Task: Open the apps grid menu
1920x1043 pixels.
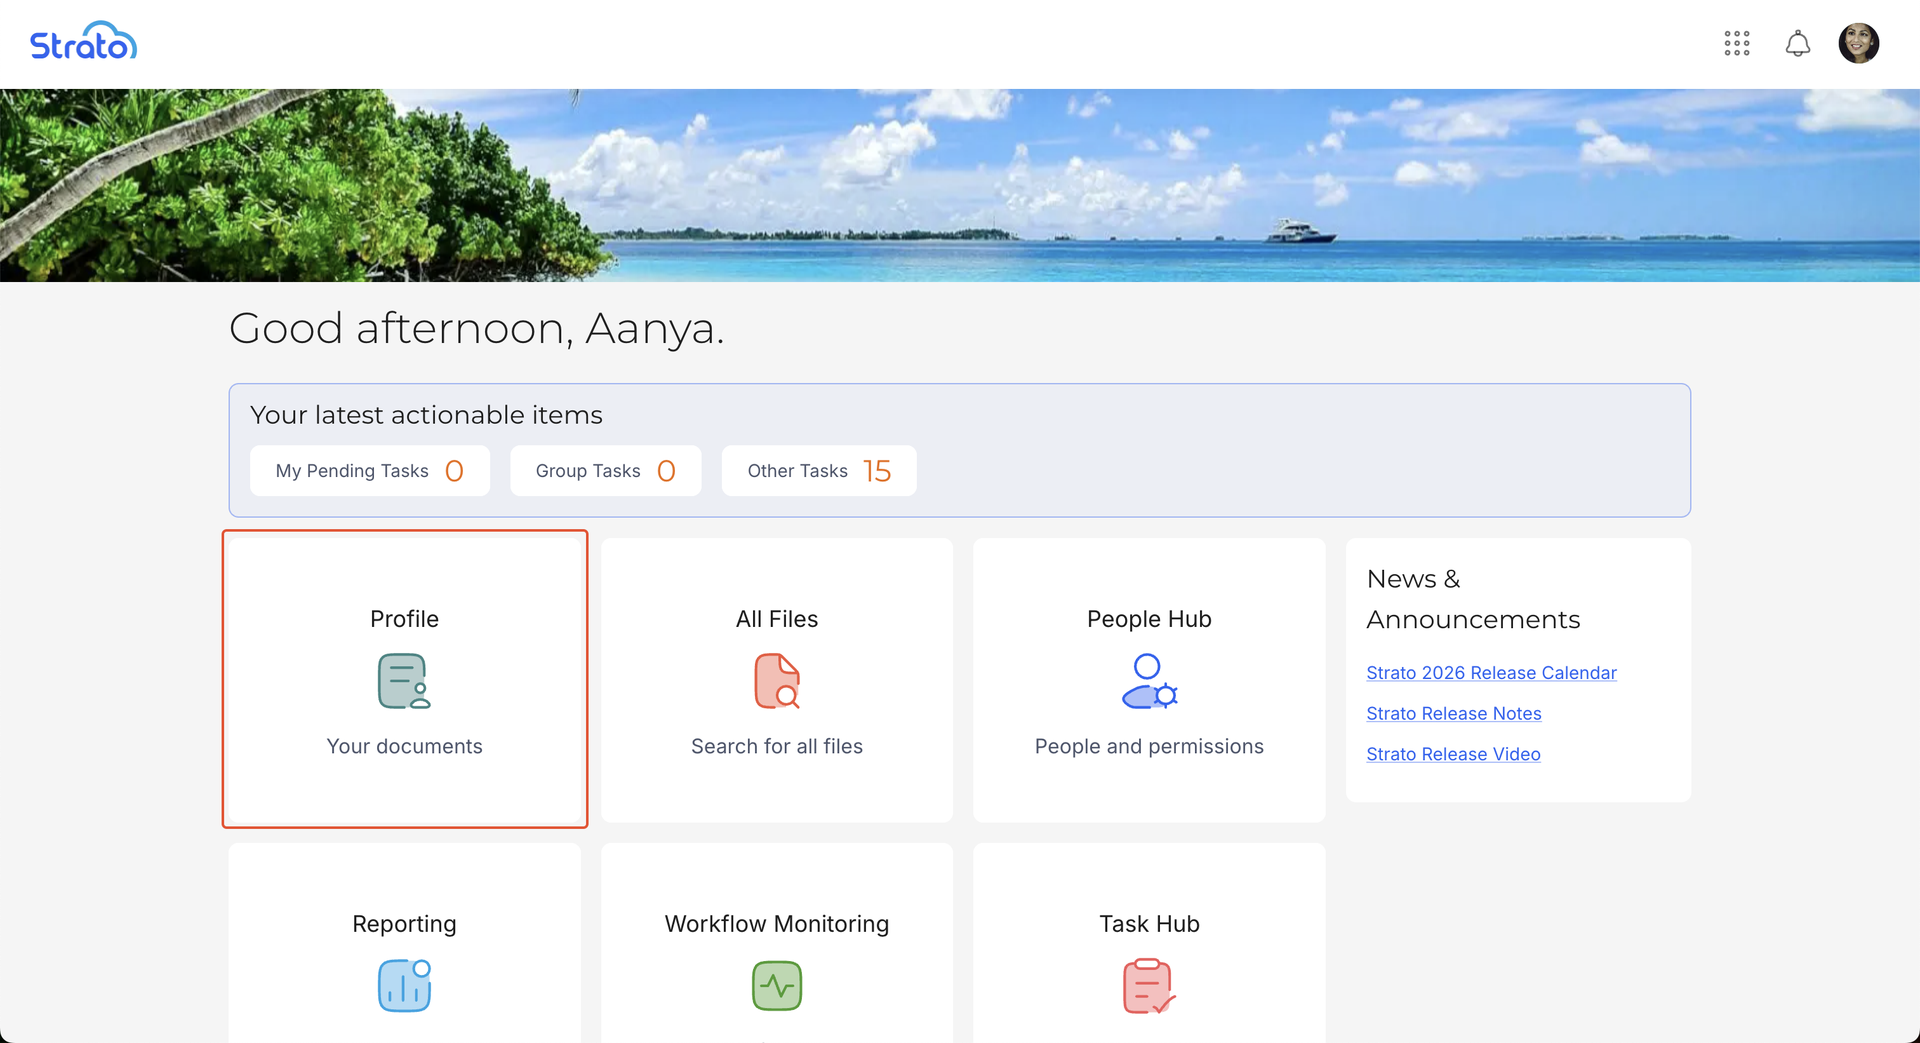Action: click(x=1737, y=43)
